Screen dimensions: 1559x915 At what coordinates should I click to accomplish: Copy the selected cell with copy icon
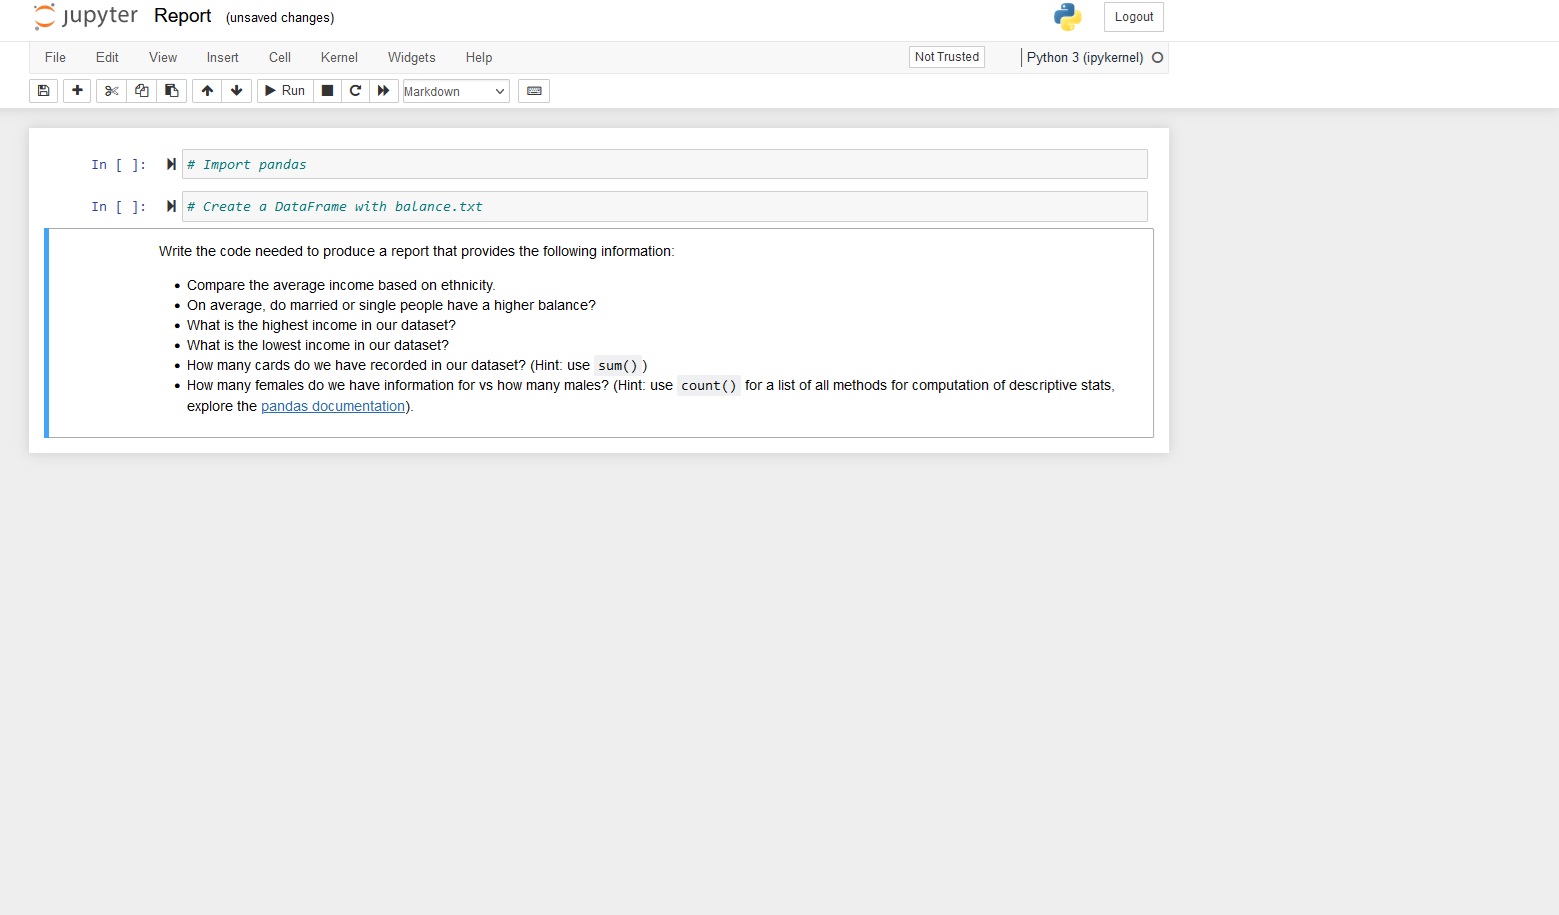(141, 91)
